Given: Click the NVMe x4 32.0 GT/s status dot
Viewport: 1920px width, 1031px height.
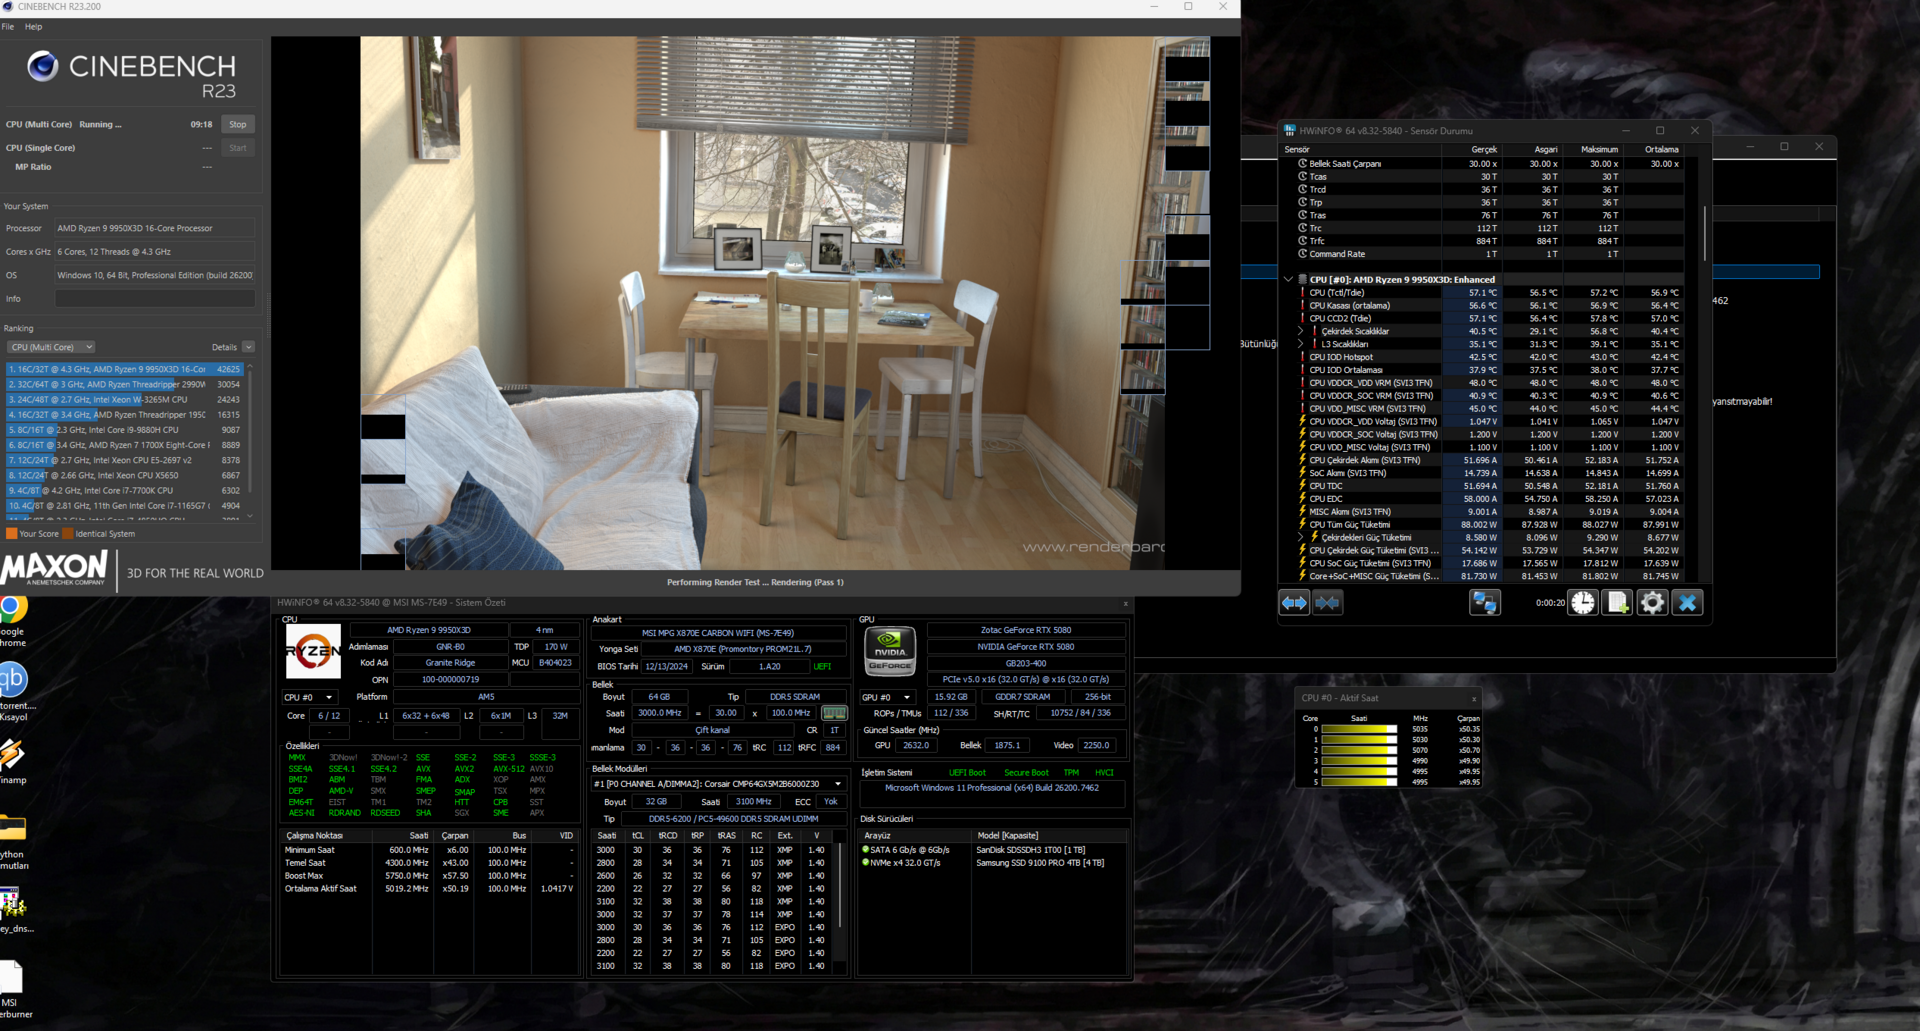Looking at the screenshot, I should tap(866, 863).
